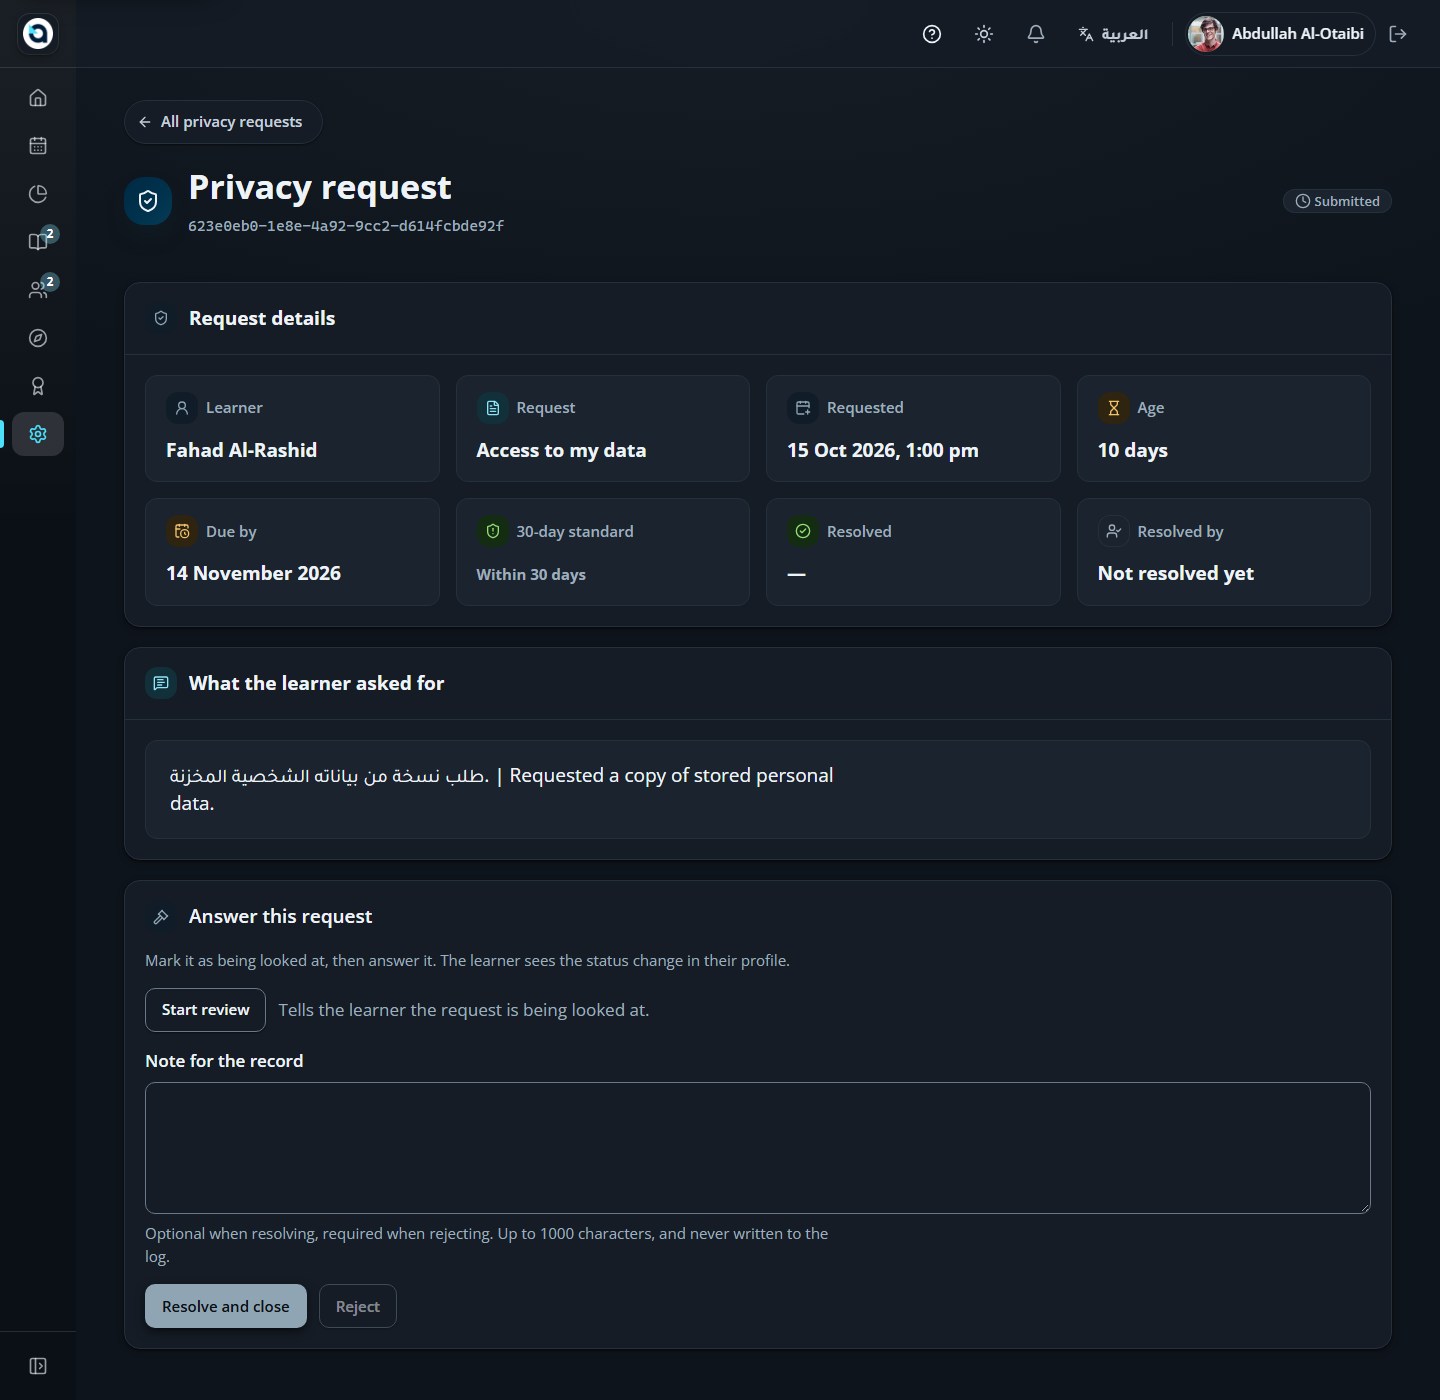Go back to All privacy requests
Screen dimensions: 1440x1400
pos(223,122)
